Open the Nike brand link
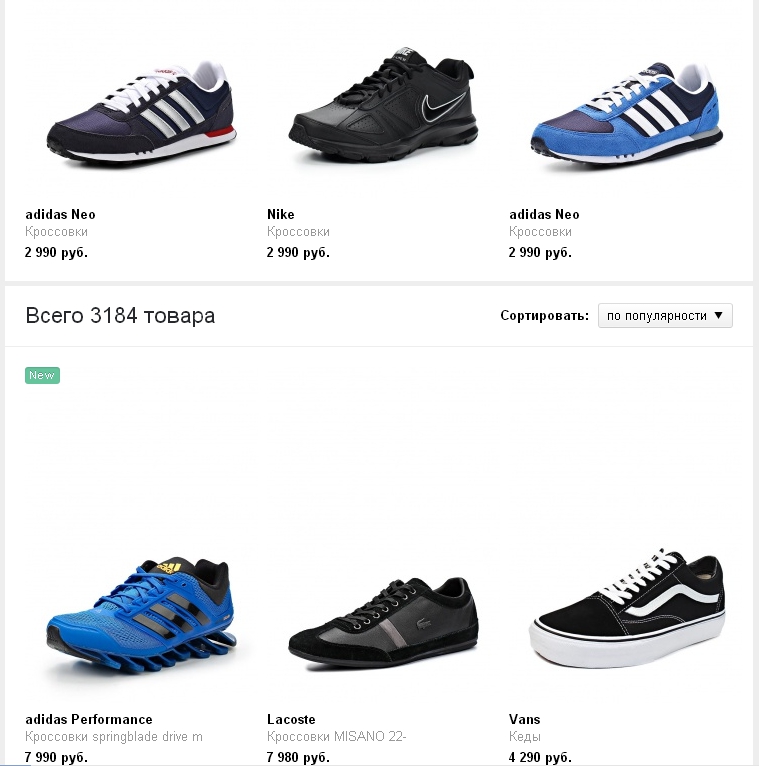 click(x=281, y=214)
